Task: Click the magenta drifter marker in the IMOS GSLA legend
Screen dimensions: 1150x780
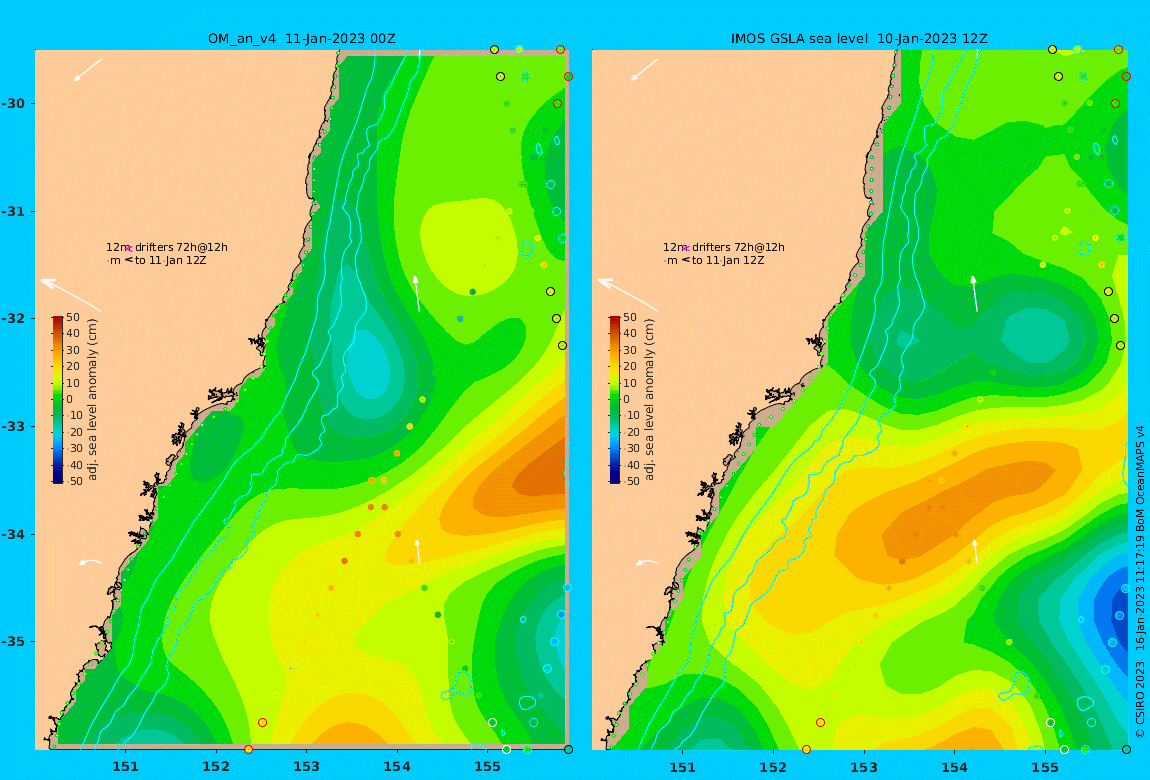Action: point(686,249)
